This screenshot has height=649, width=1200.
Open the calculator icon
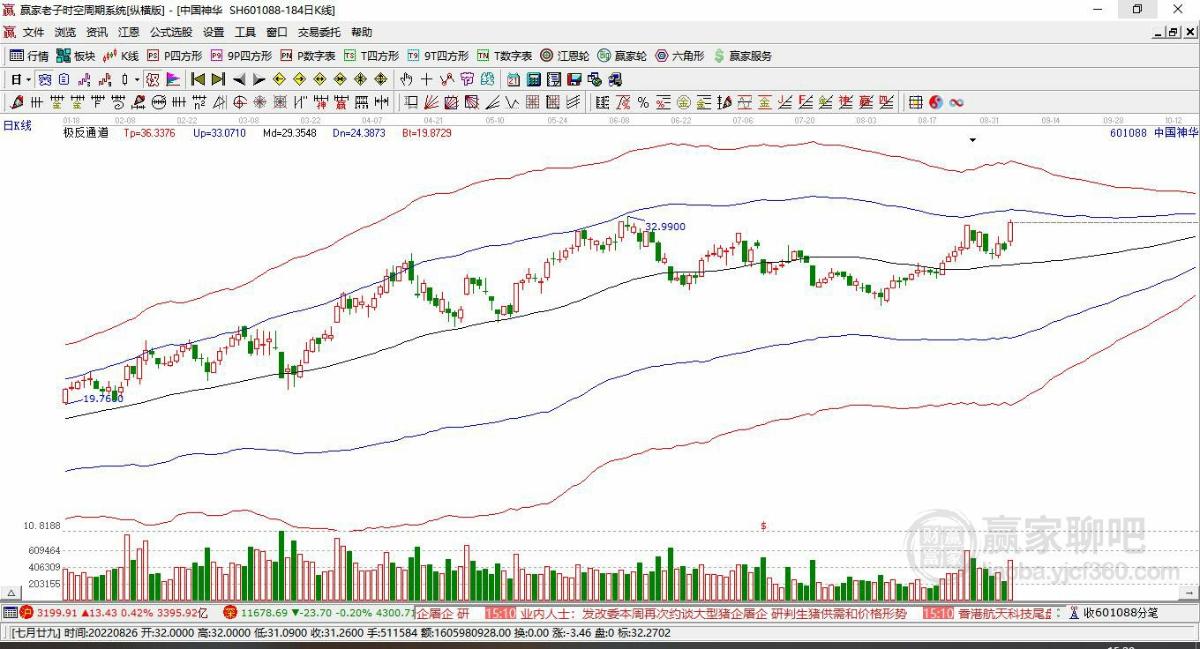[x=533, y=79]
